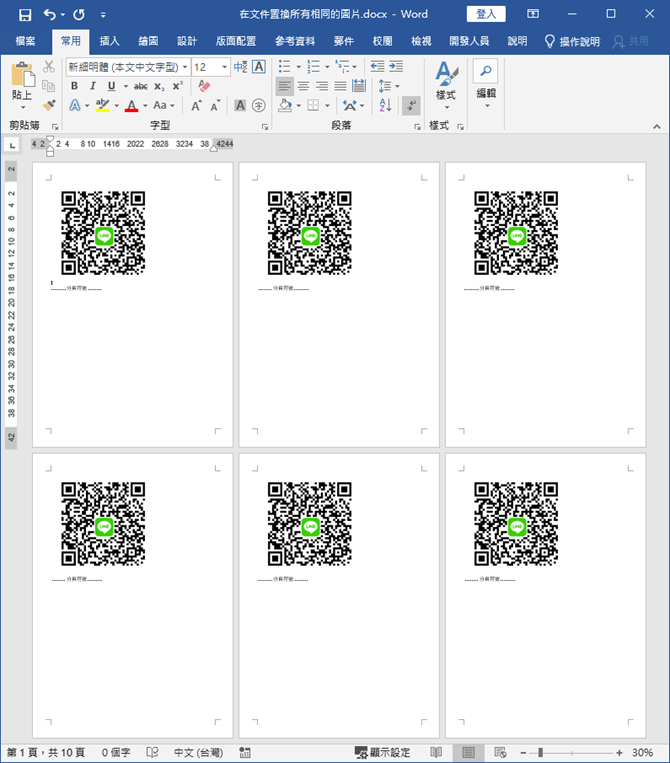This screenshot has height=763, width=670.
Task: Open the Font dialog launcher
Action: (x=265, y=127)
